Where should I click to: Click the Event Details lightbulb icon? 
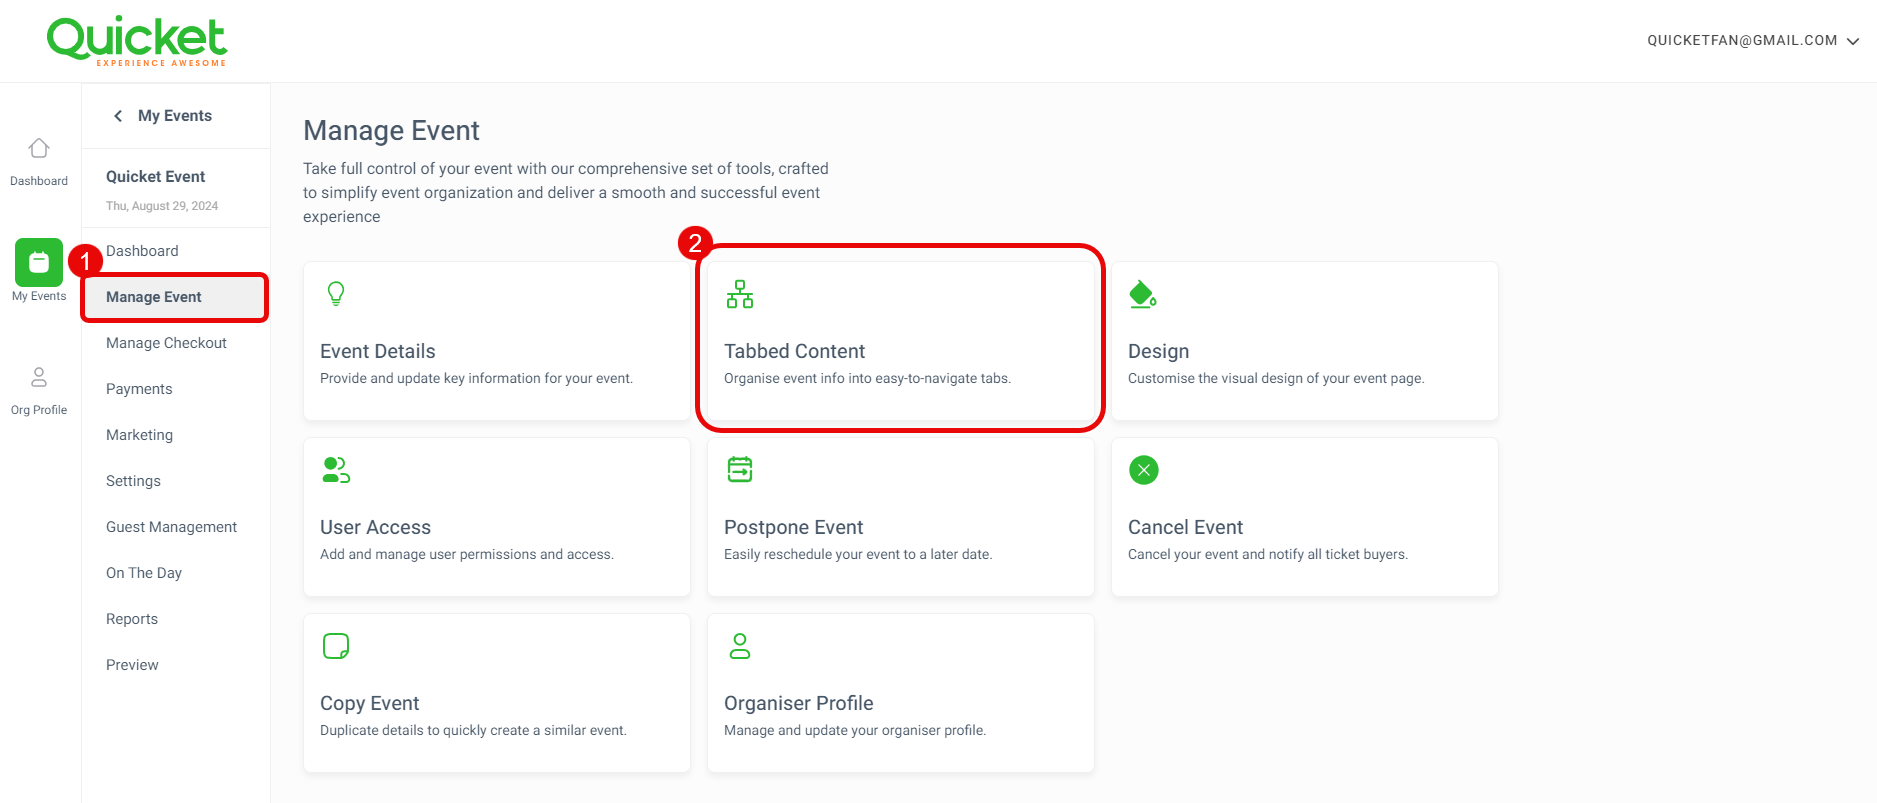point(336,293)
